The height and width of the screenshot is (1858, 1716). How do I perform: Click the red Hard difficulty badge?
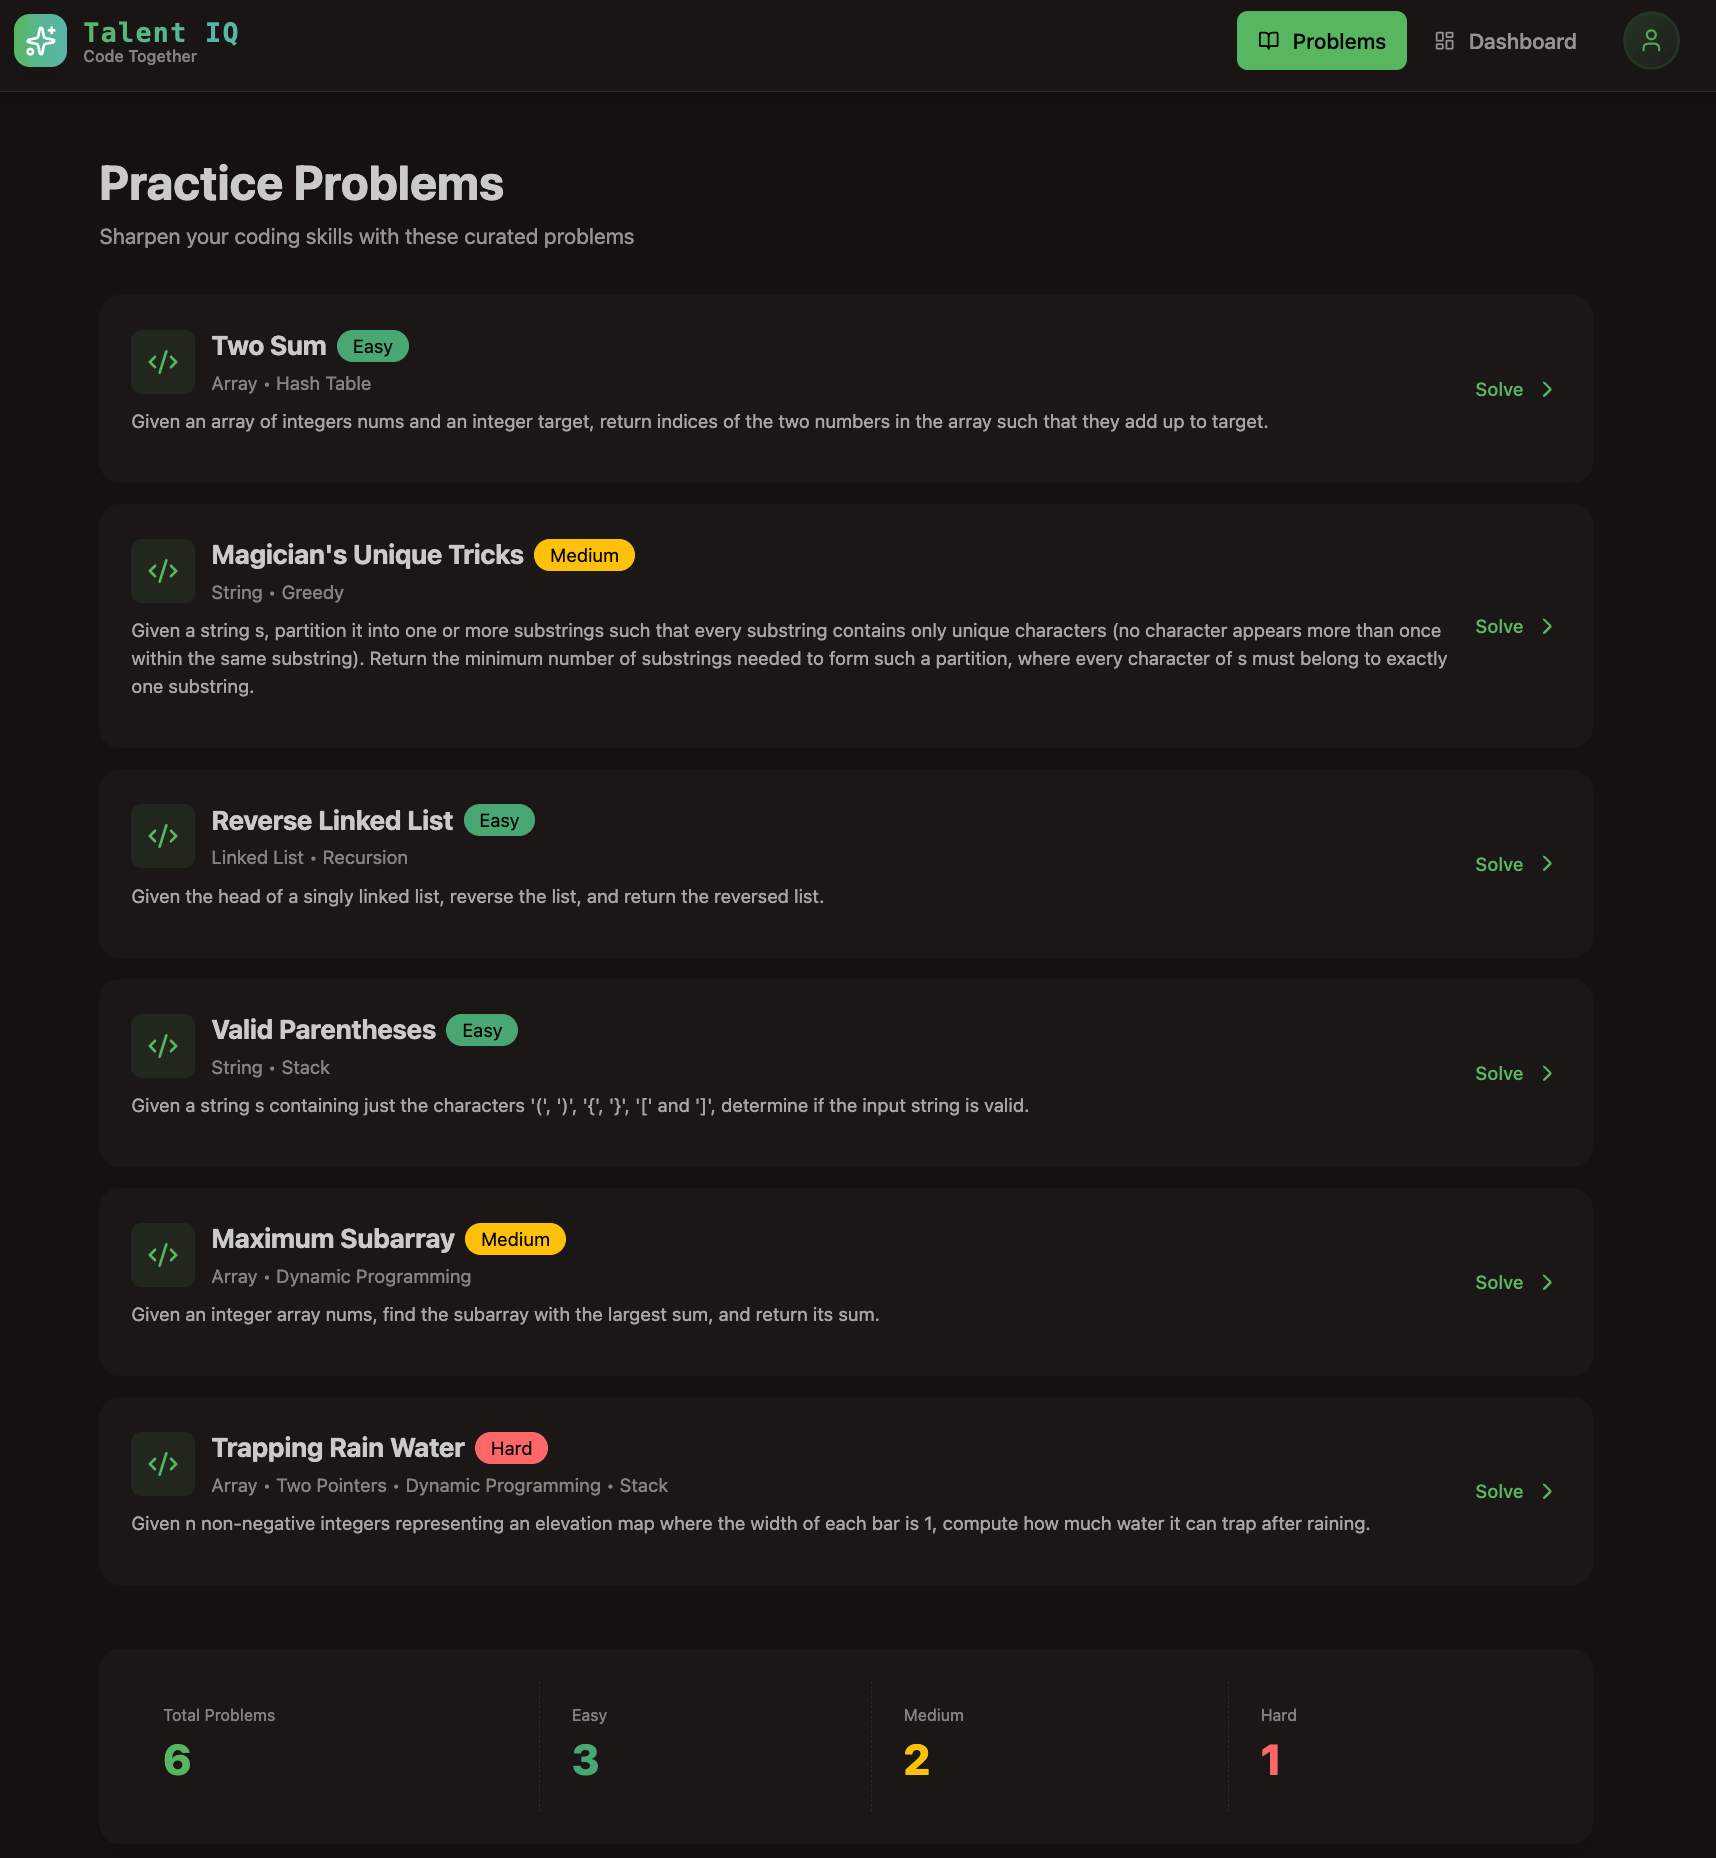(x=511, y=1448)
